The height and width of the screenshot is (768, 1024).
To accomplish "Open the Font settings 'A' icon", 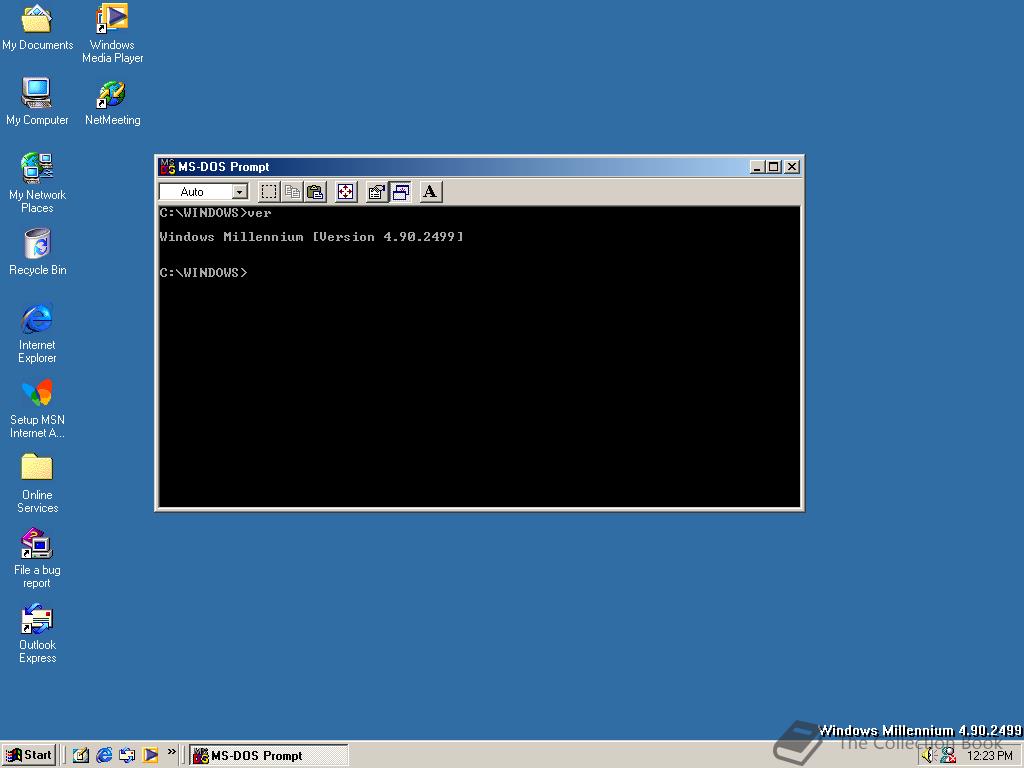I will (x=430, y=192).
